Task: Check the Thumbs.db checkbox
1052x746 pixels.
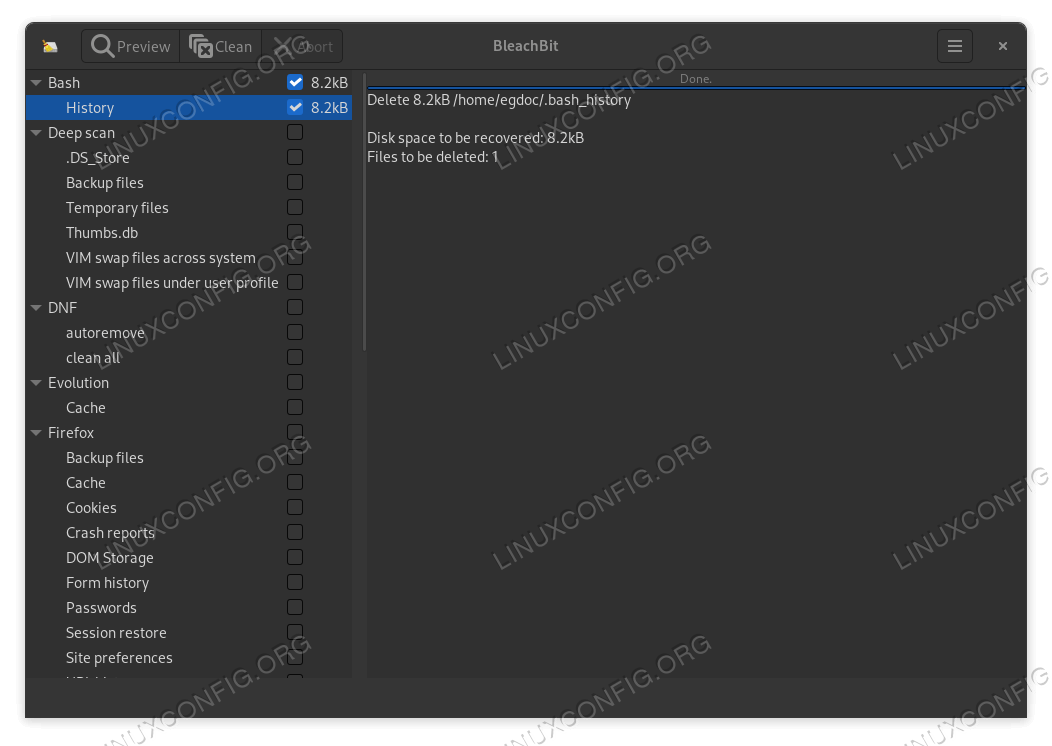Action: [x=295, y=232]
